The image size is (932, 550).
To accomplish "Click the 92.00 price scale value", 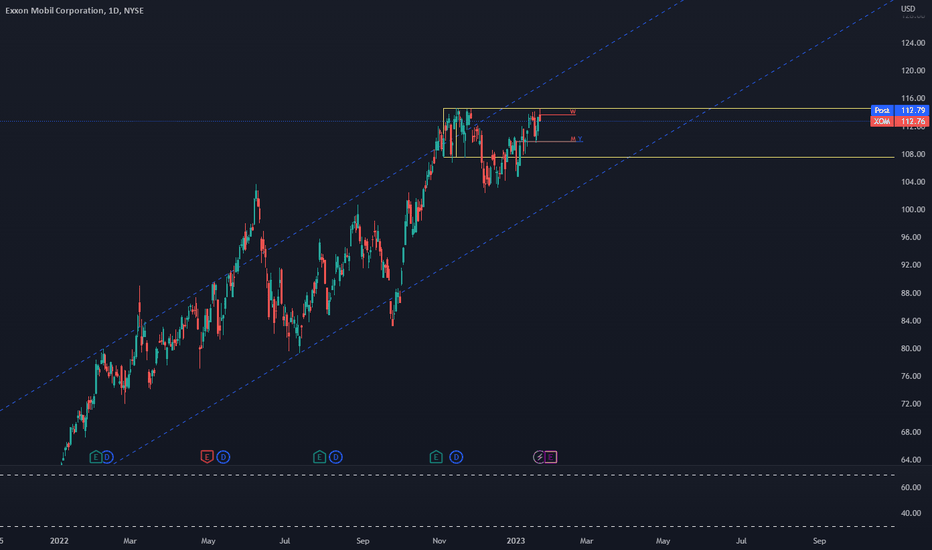I will click(913, 265).
